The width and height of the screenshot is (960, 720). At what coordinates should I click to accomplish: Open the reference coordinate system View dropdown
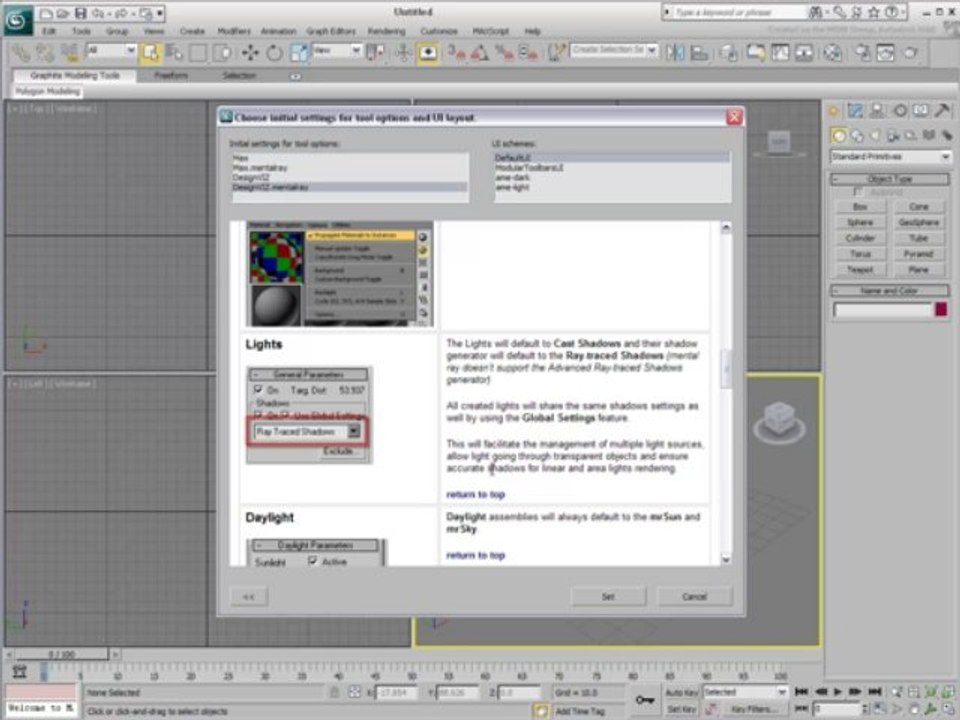click(336, 50)
